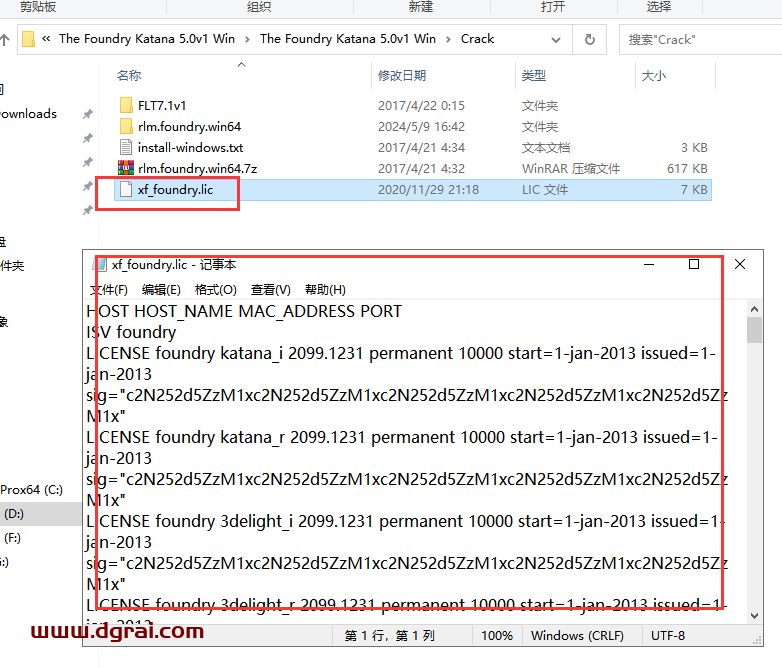
Task: Click the xf_foundry.lic file icon
Action: [126, 189]
